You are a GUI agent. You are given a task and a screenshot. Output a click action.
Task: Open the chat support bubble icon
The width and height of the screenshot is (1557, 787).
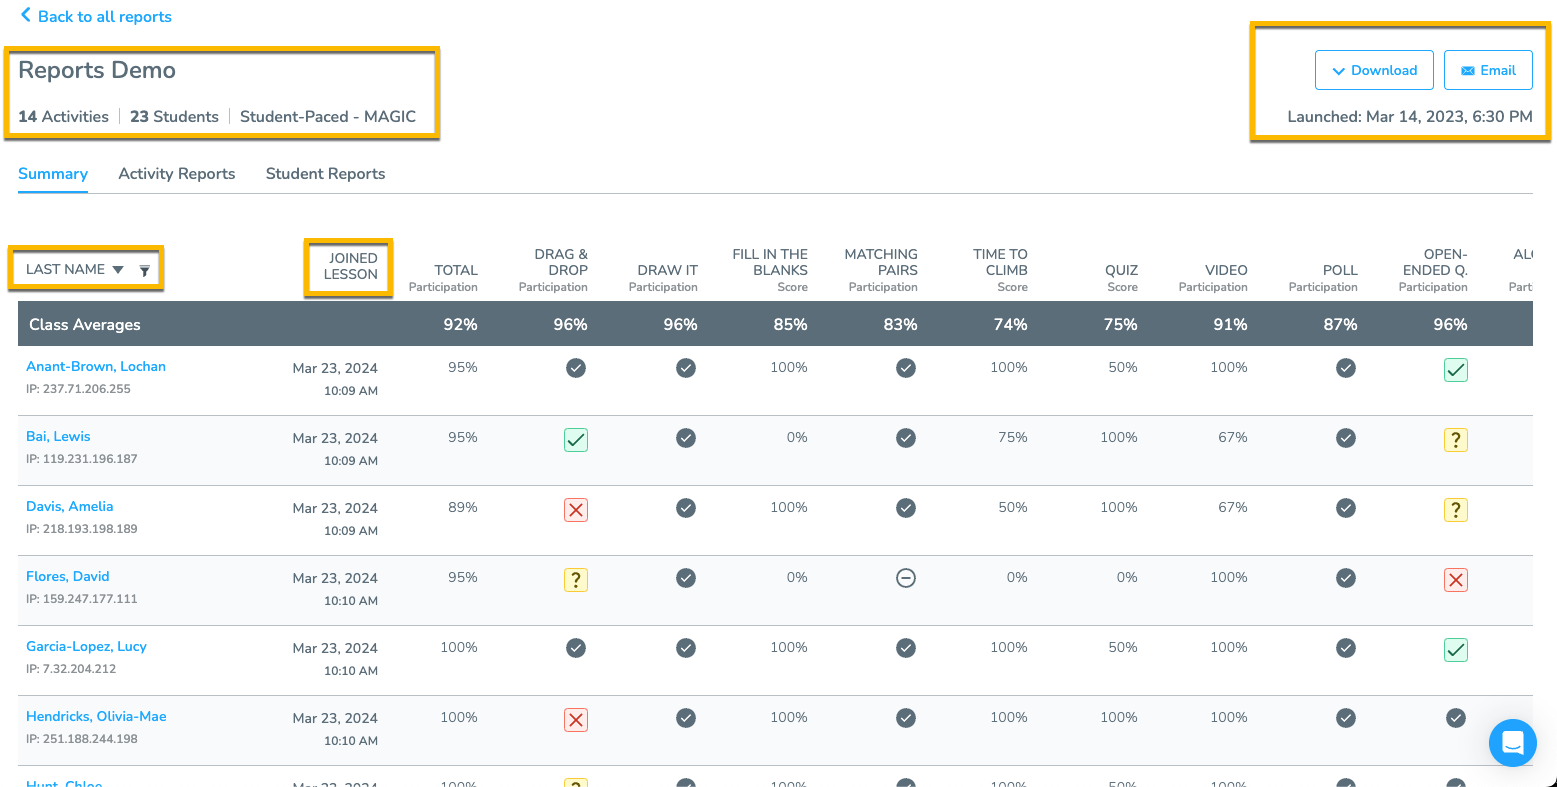click(x=1512, y=743)
